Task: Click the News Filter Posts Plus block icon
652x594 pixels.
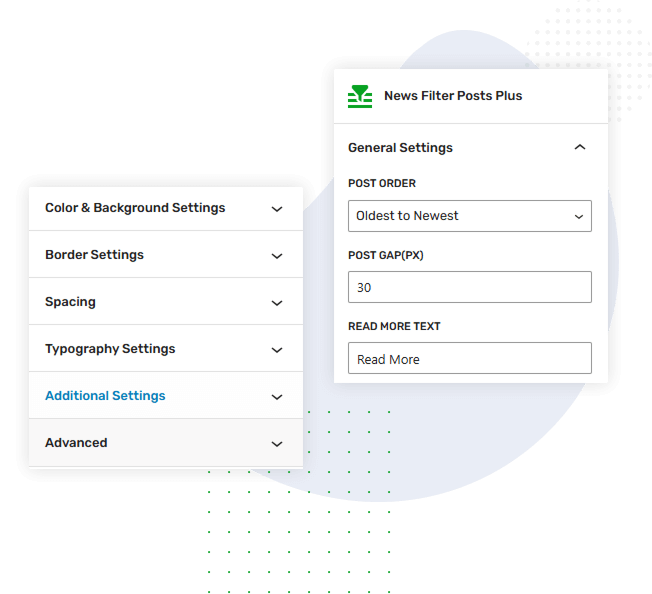Action: 359,96
